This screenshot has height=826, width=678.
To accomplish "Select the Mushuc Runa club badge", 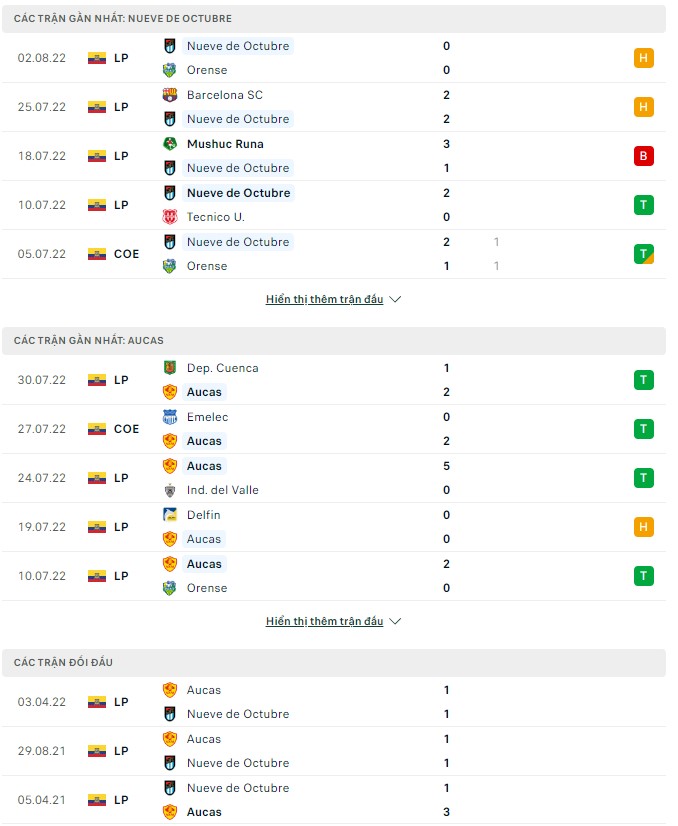I will (x=171, y=144).
